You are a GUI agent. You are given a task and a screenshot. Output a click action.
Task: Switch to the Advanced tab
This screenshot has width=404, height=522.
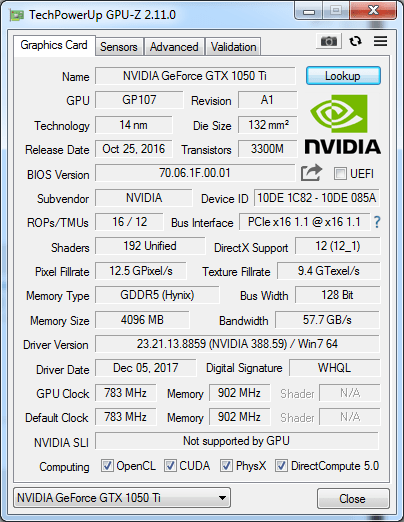(x=174, y=47)
